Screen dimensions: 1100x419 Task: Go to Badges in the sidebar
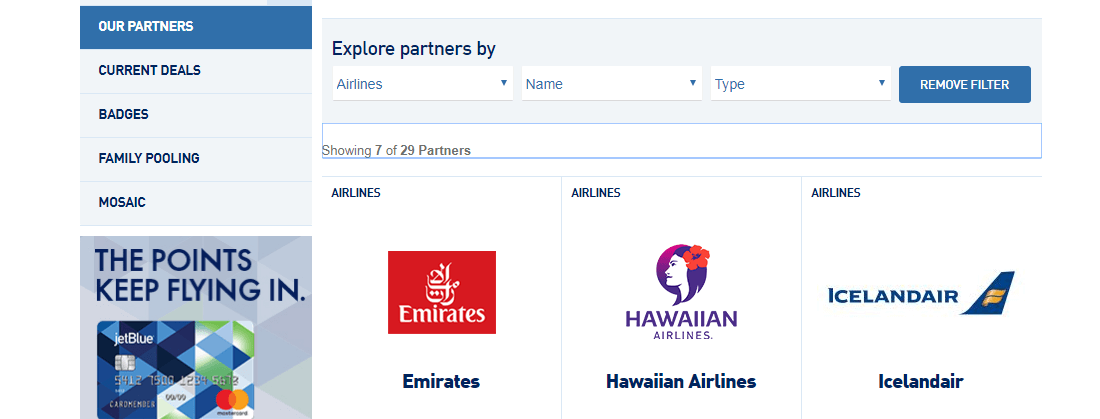coord(196,115)
